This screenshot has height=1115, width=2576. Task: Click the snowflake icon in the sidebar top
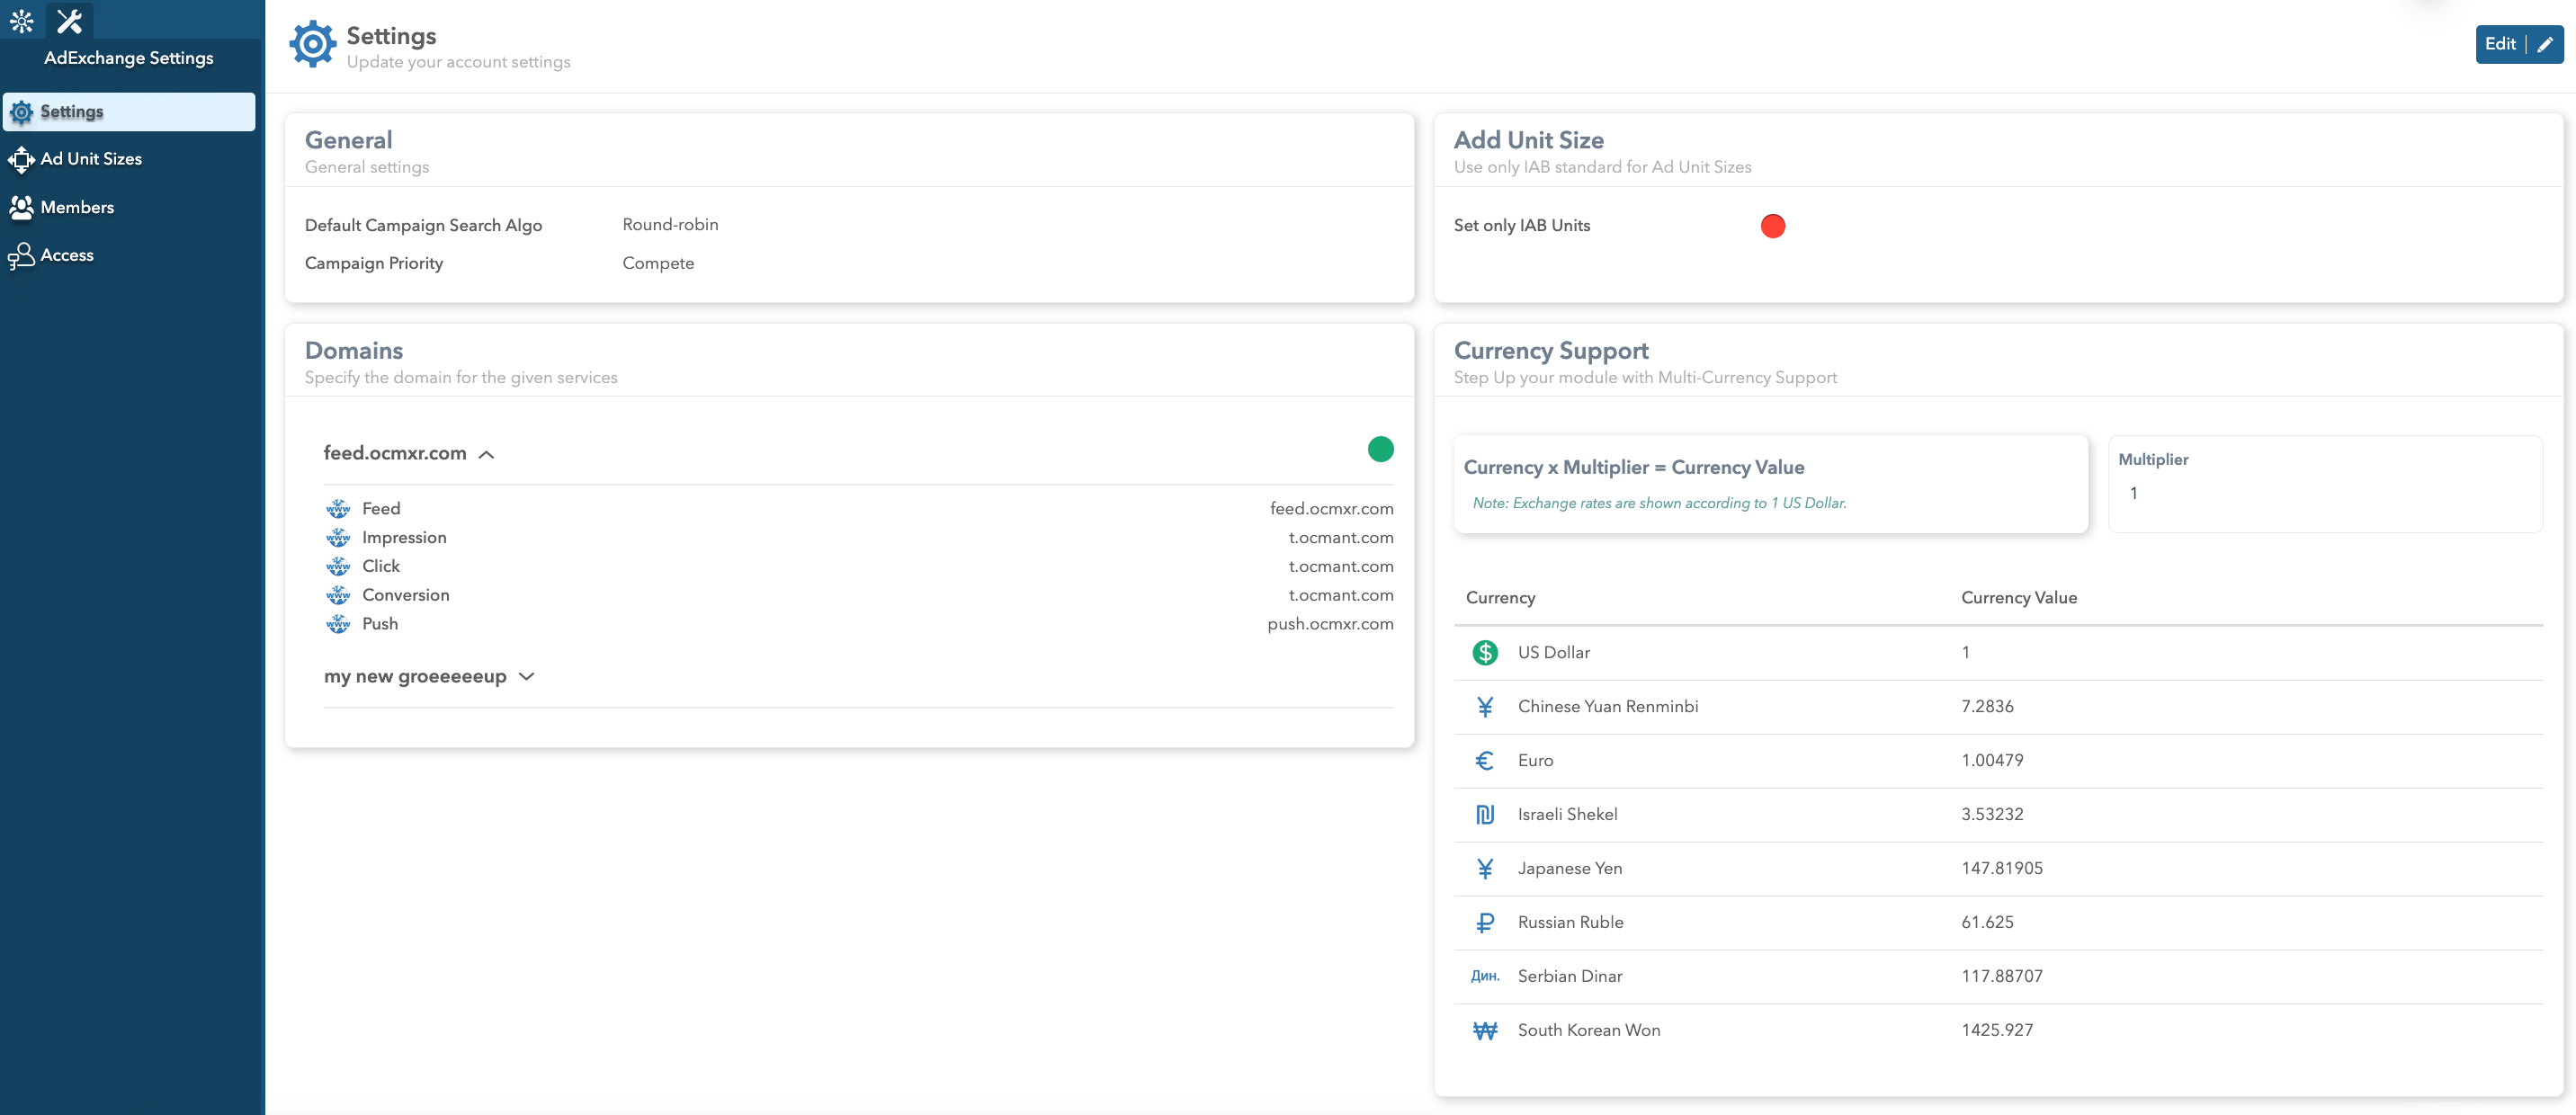[22, 21]
